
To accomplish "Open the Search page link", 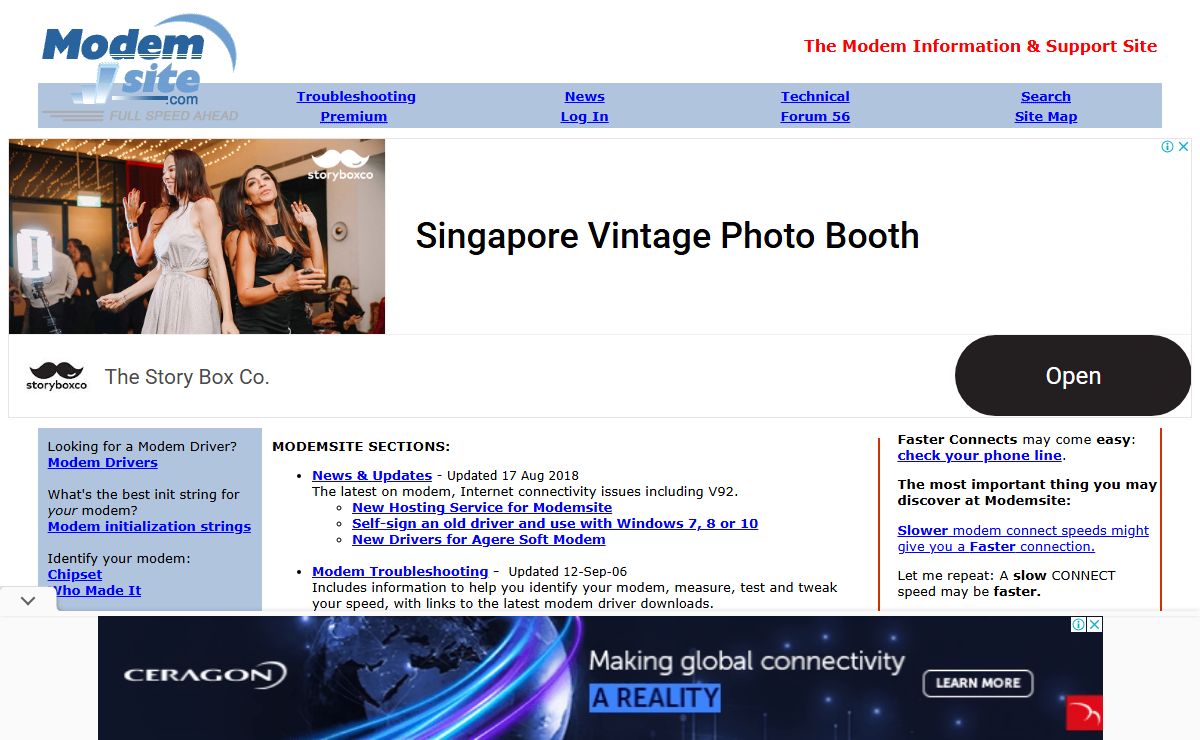I will point(1046,97).
